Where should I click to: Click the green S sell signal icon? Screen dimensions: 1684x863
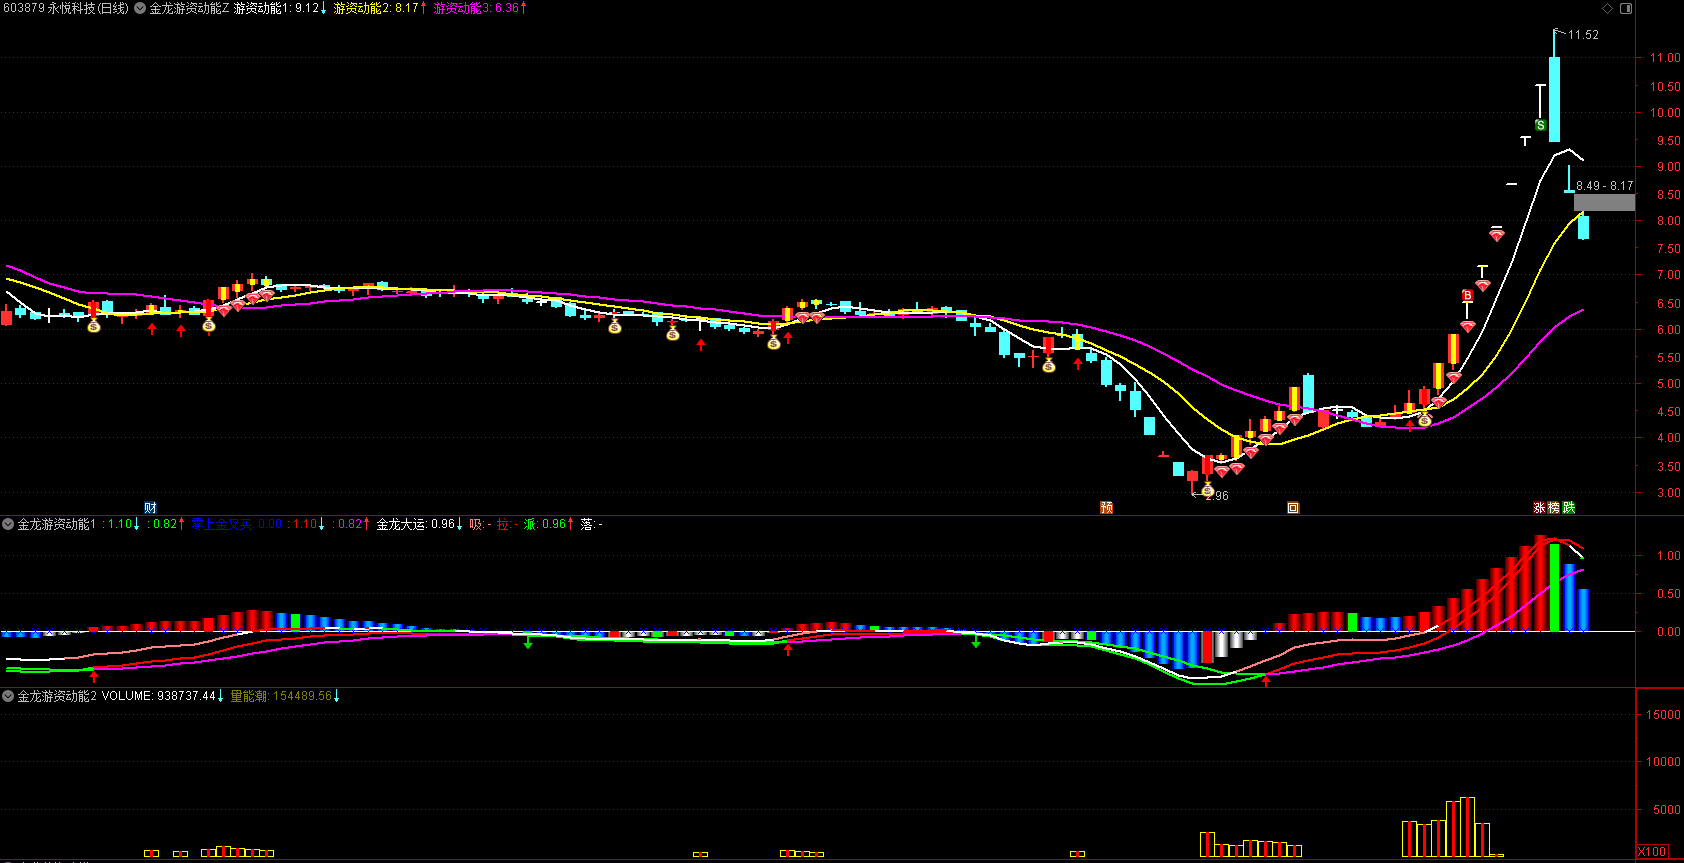1540,126
